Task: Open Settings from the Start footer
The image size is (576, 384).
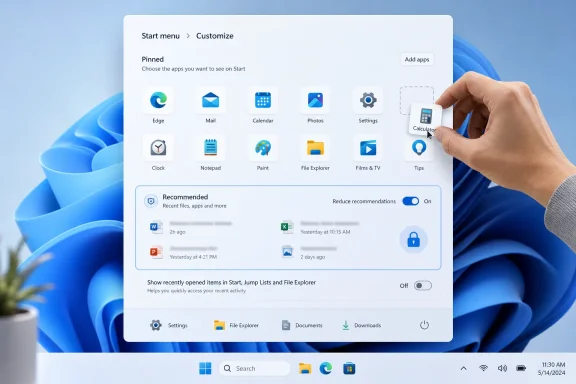Action: pos(169,325)
